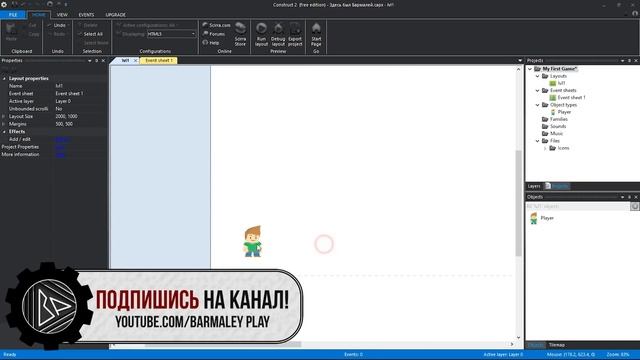
Task: Switch to the Event sheet 1 tab
Action: (x=159, y=60)
